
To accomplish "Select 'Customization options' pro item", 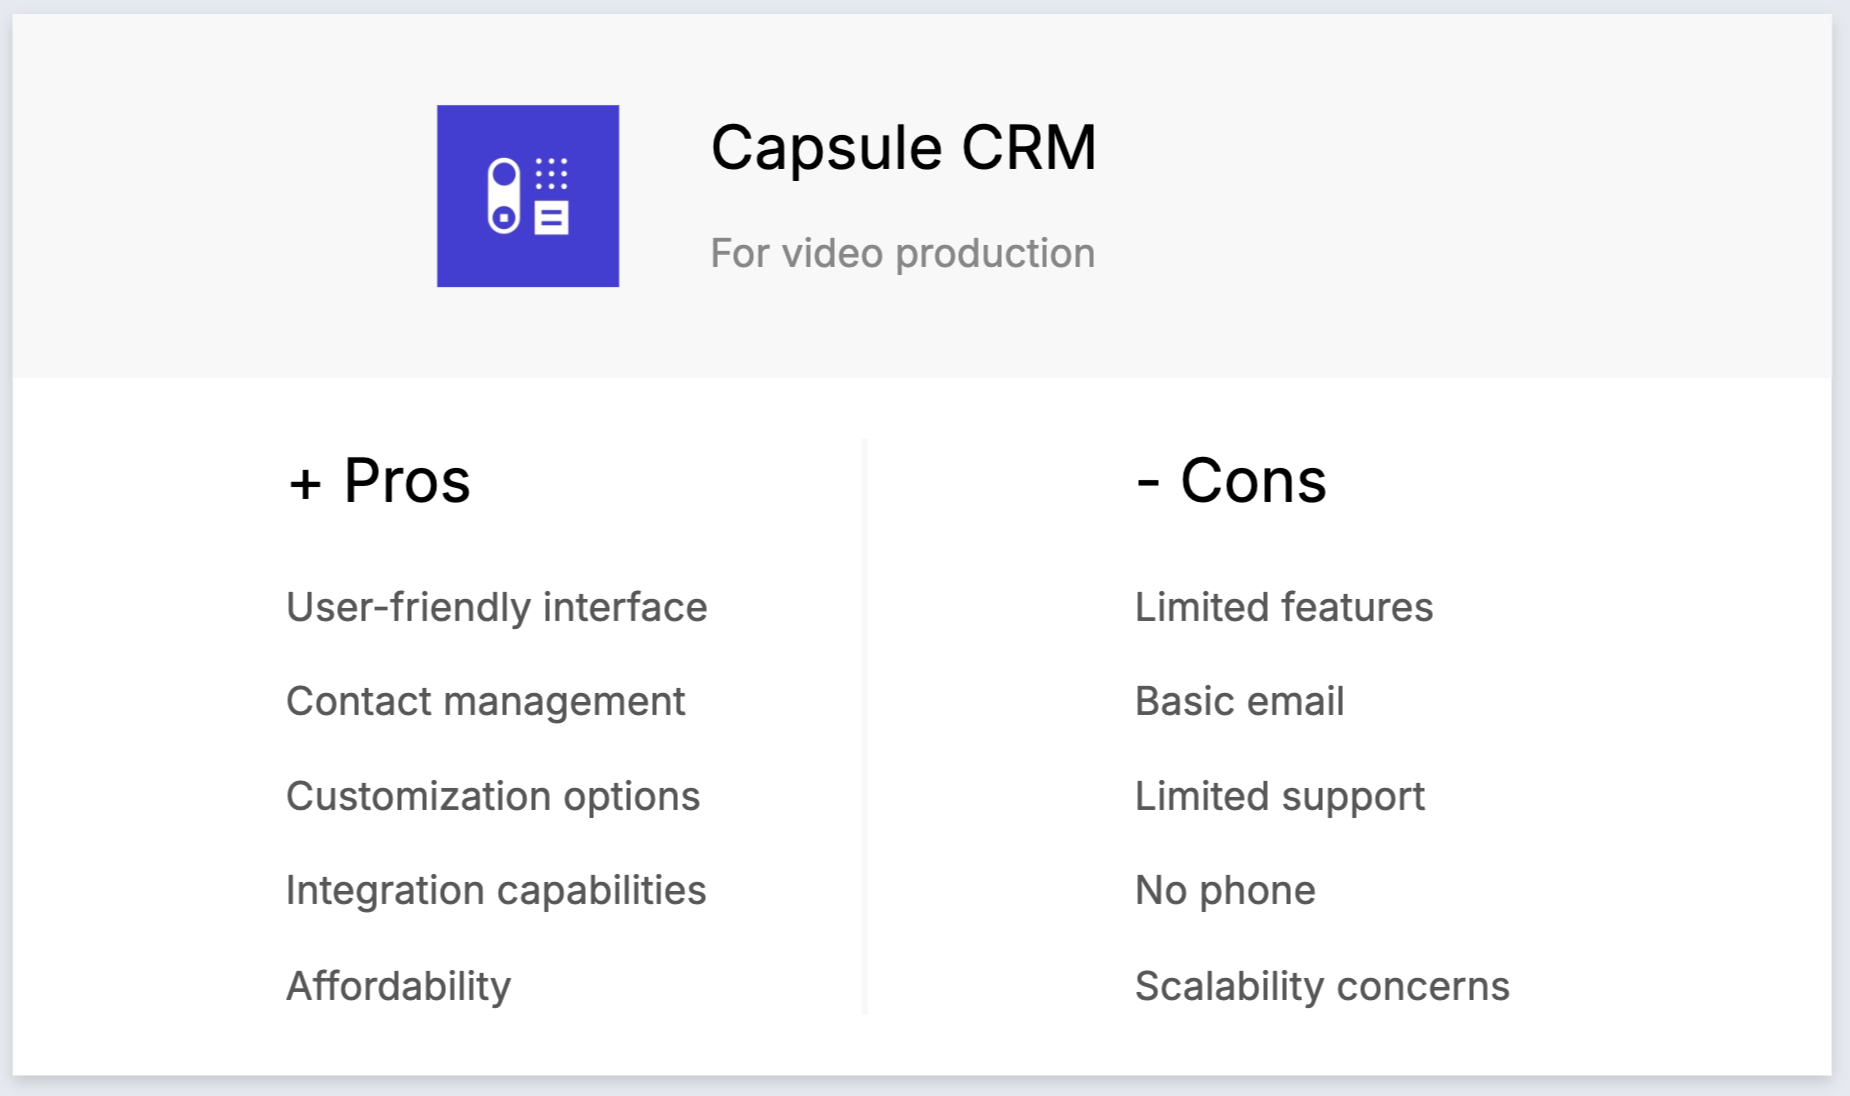I will (x=493, y=797).
